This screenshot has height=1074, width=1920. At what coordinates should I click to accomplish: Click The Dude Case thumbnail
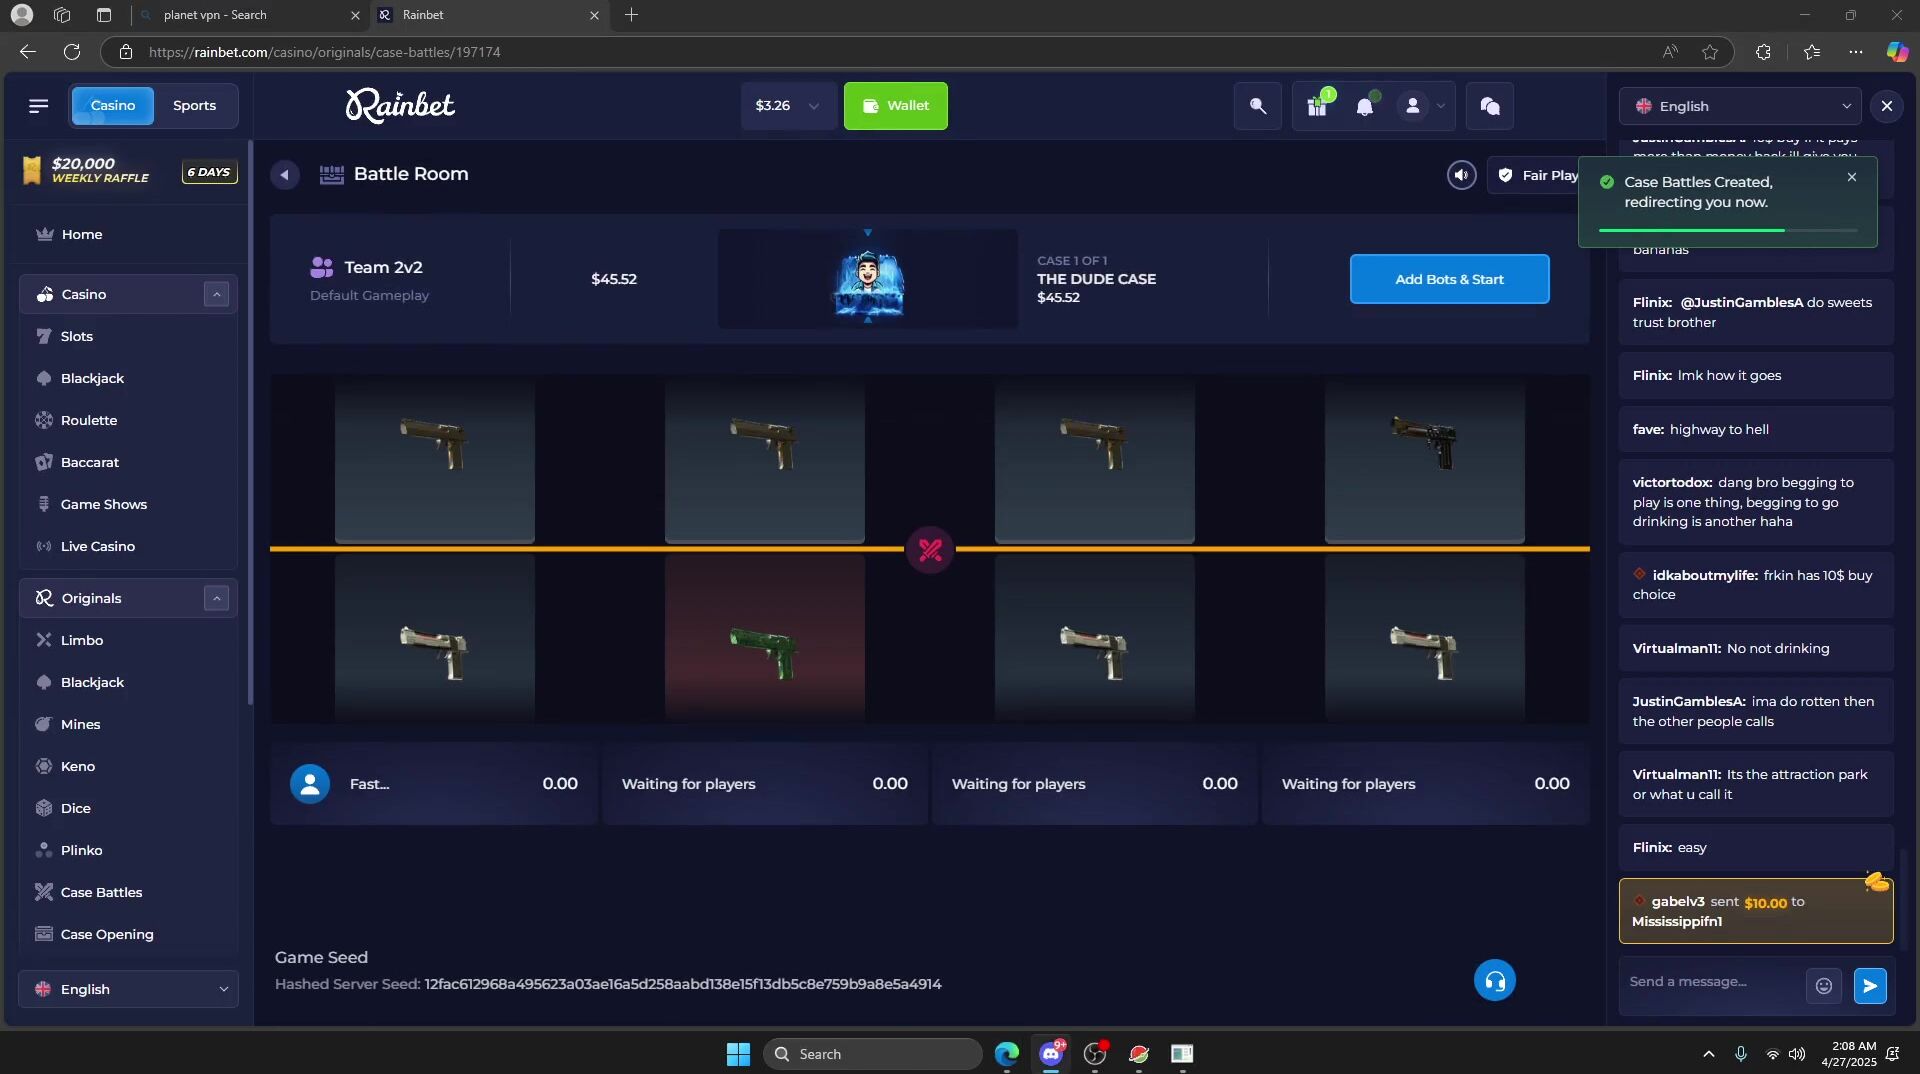pyautogui.click(x=867, y=279)
